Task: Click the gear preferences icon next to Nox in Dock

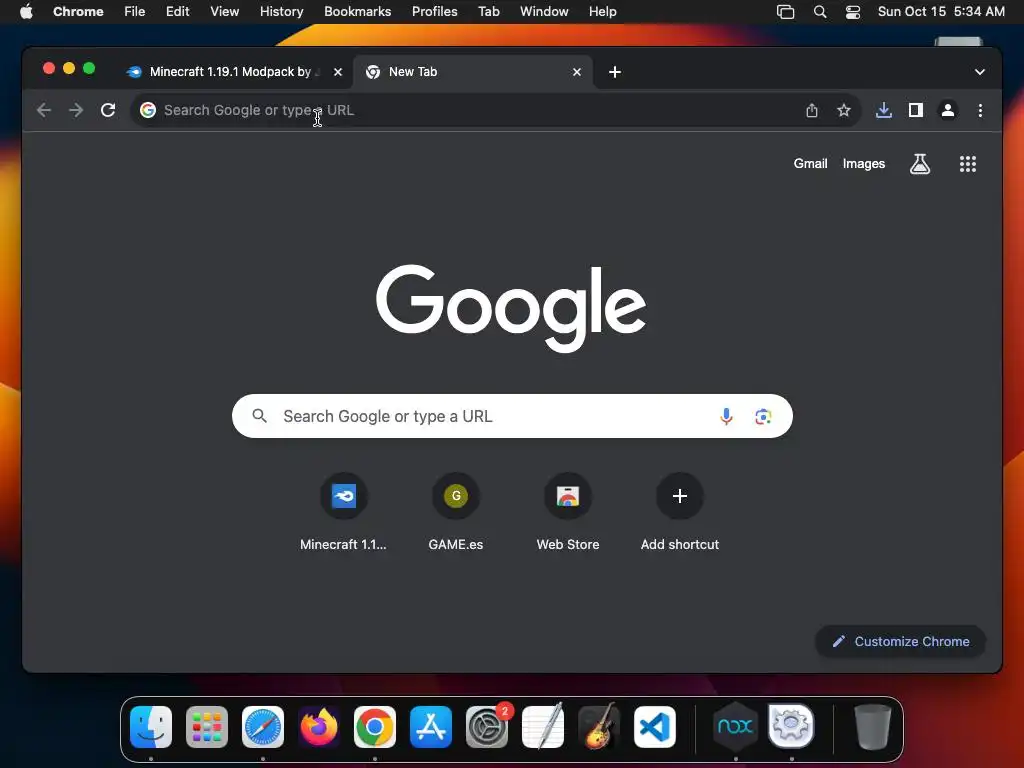Action: pyautogui.click(x=791, y=726)
